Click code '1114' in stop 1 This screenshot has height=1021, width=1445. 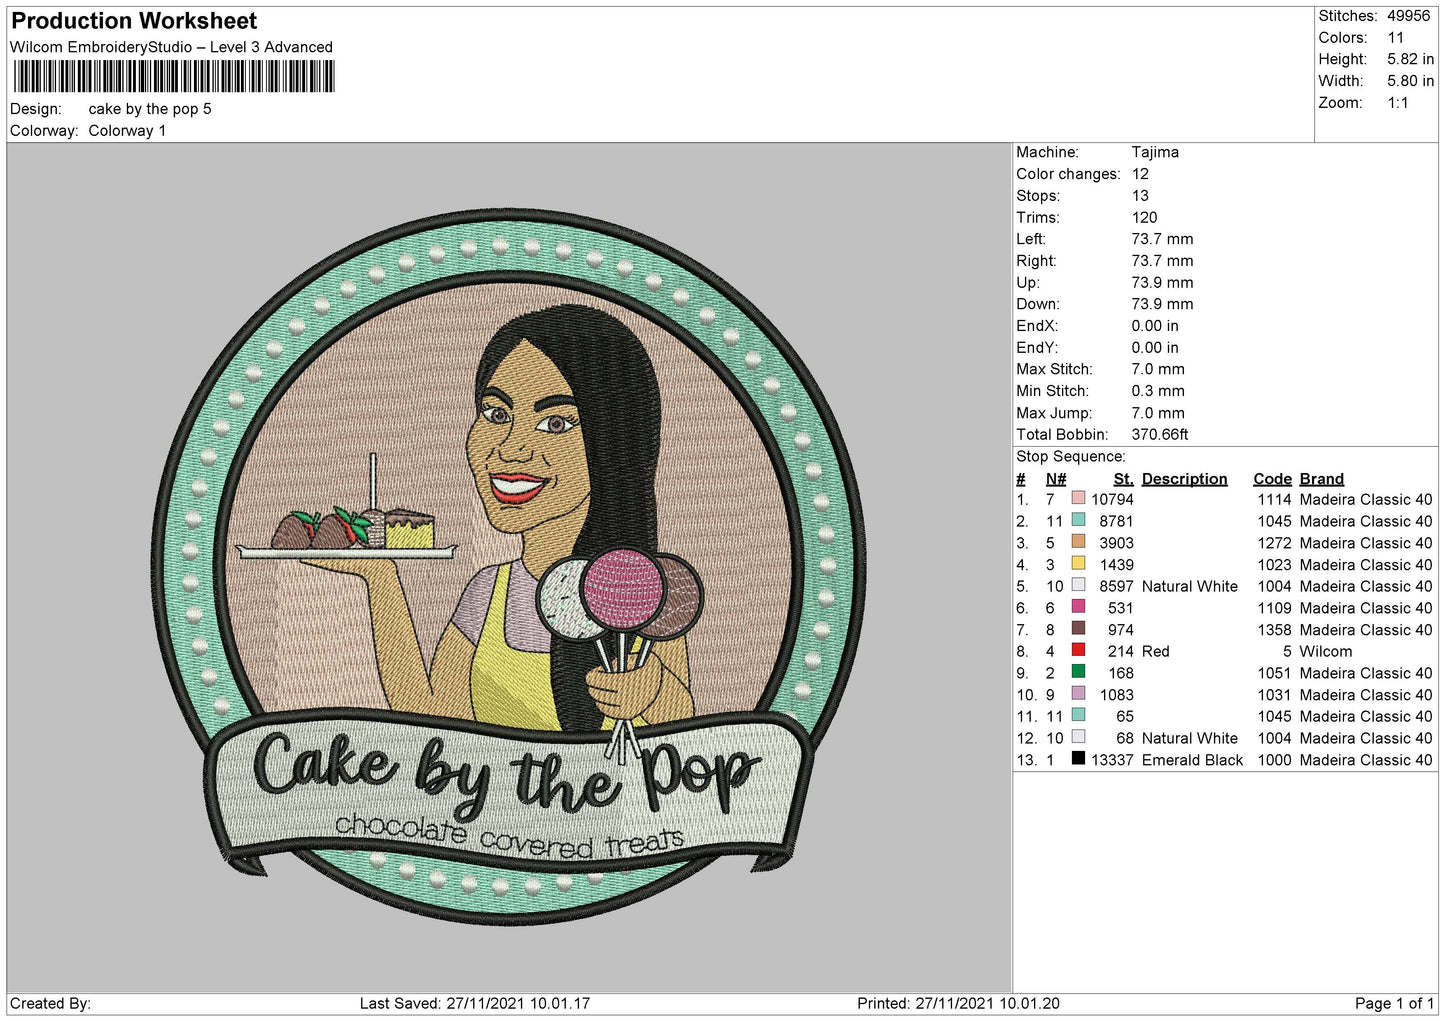coord(1274,499)
